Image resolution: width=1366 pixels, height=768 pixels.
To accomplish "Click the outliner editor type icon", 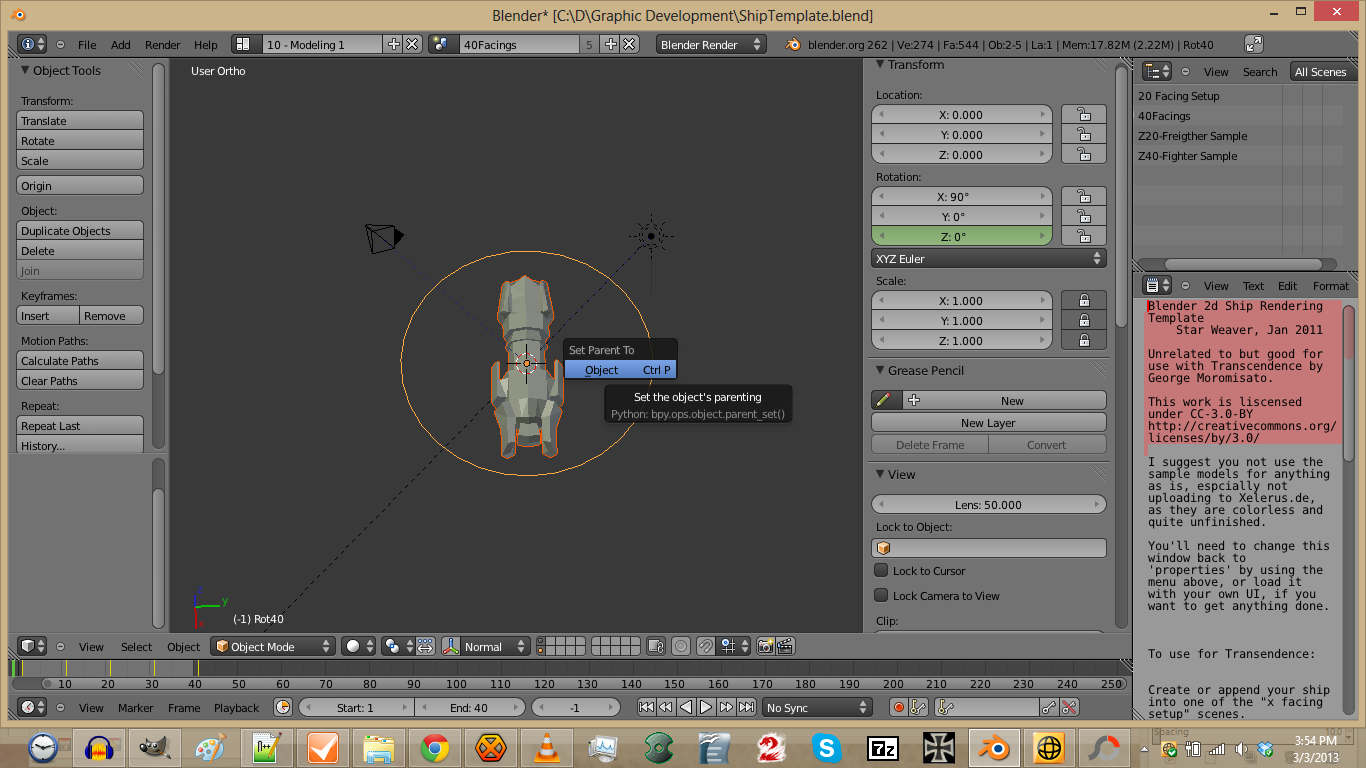I will tap(1157, 71).
